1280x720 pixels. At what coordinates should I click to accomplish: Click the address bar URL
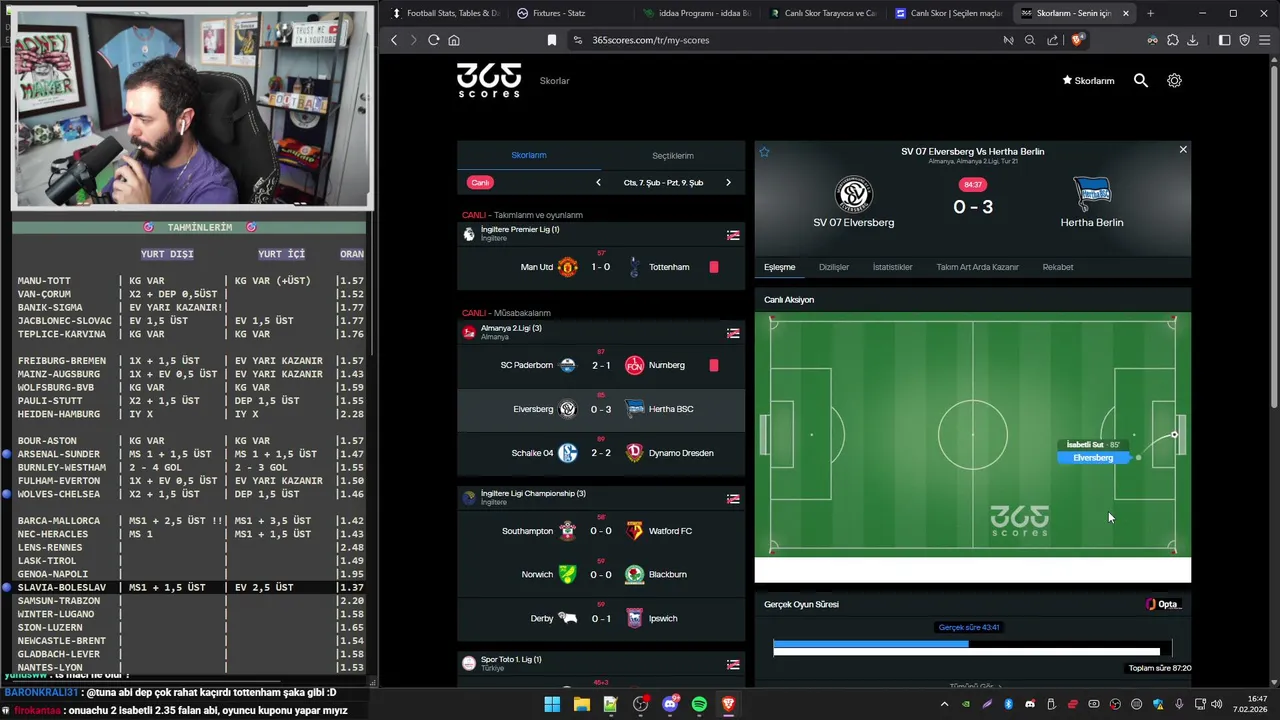click(650, 40)
